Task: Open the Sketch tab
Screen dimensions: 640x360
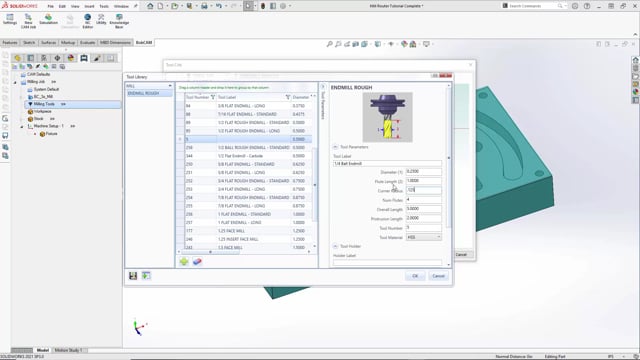Action: [x=29, y=42]
